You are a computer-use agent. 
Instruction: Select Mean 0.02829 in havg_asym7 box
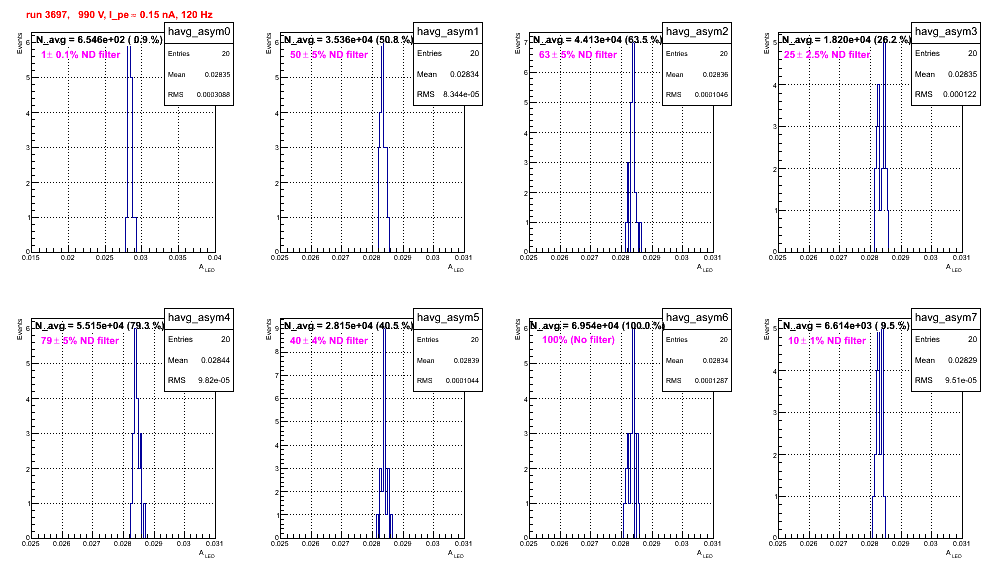pos(963,360)
